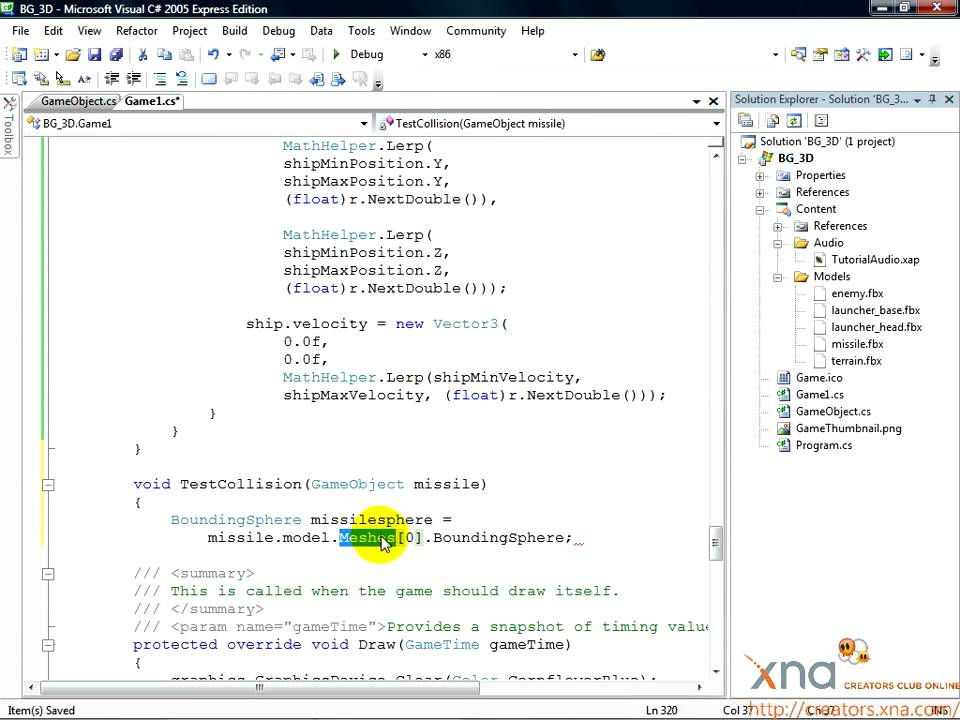960x720 pixels.
Task: Collapse the Content node in the tree
Action: tap(760, 210)
